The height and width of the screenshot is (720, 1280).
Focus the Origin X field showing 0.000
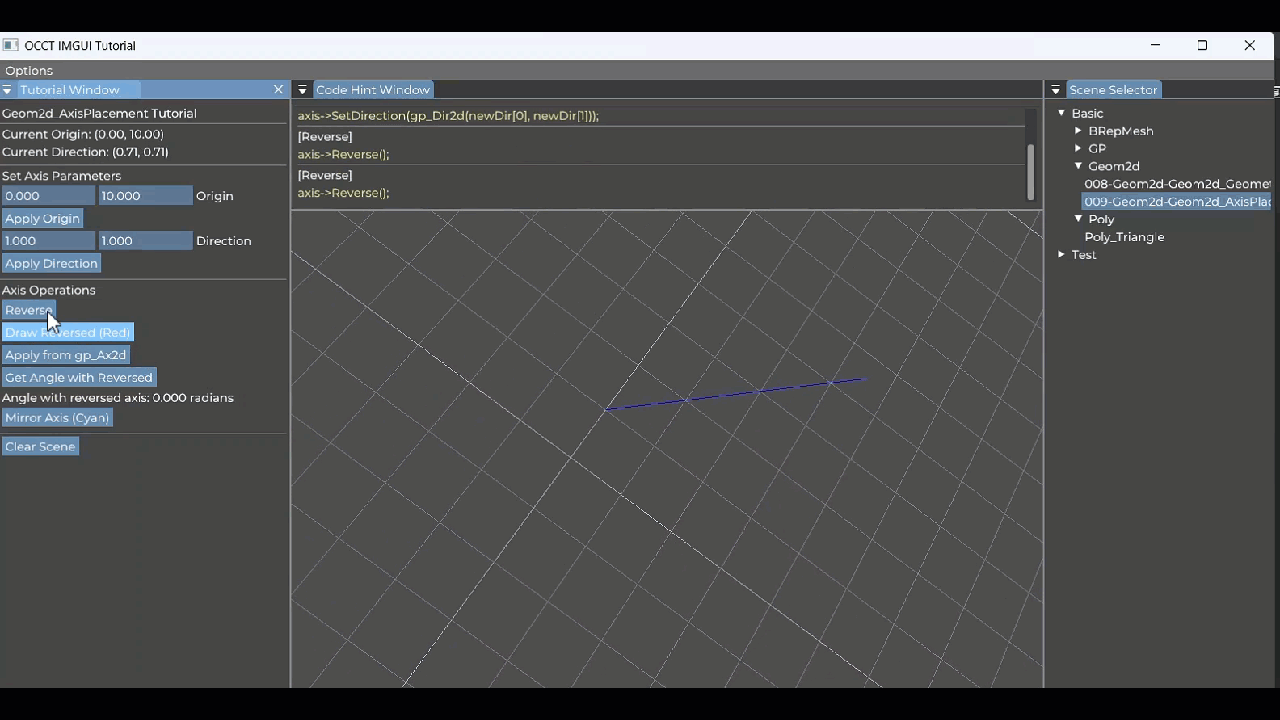48,196
